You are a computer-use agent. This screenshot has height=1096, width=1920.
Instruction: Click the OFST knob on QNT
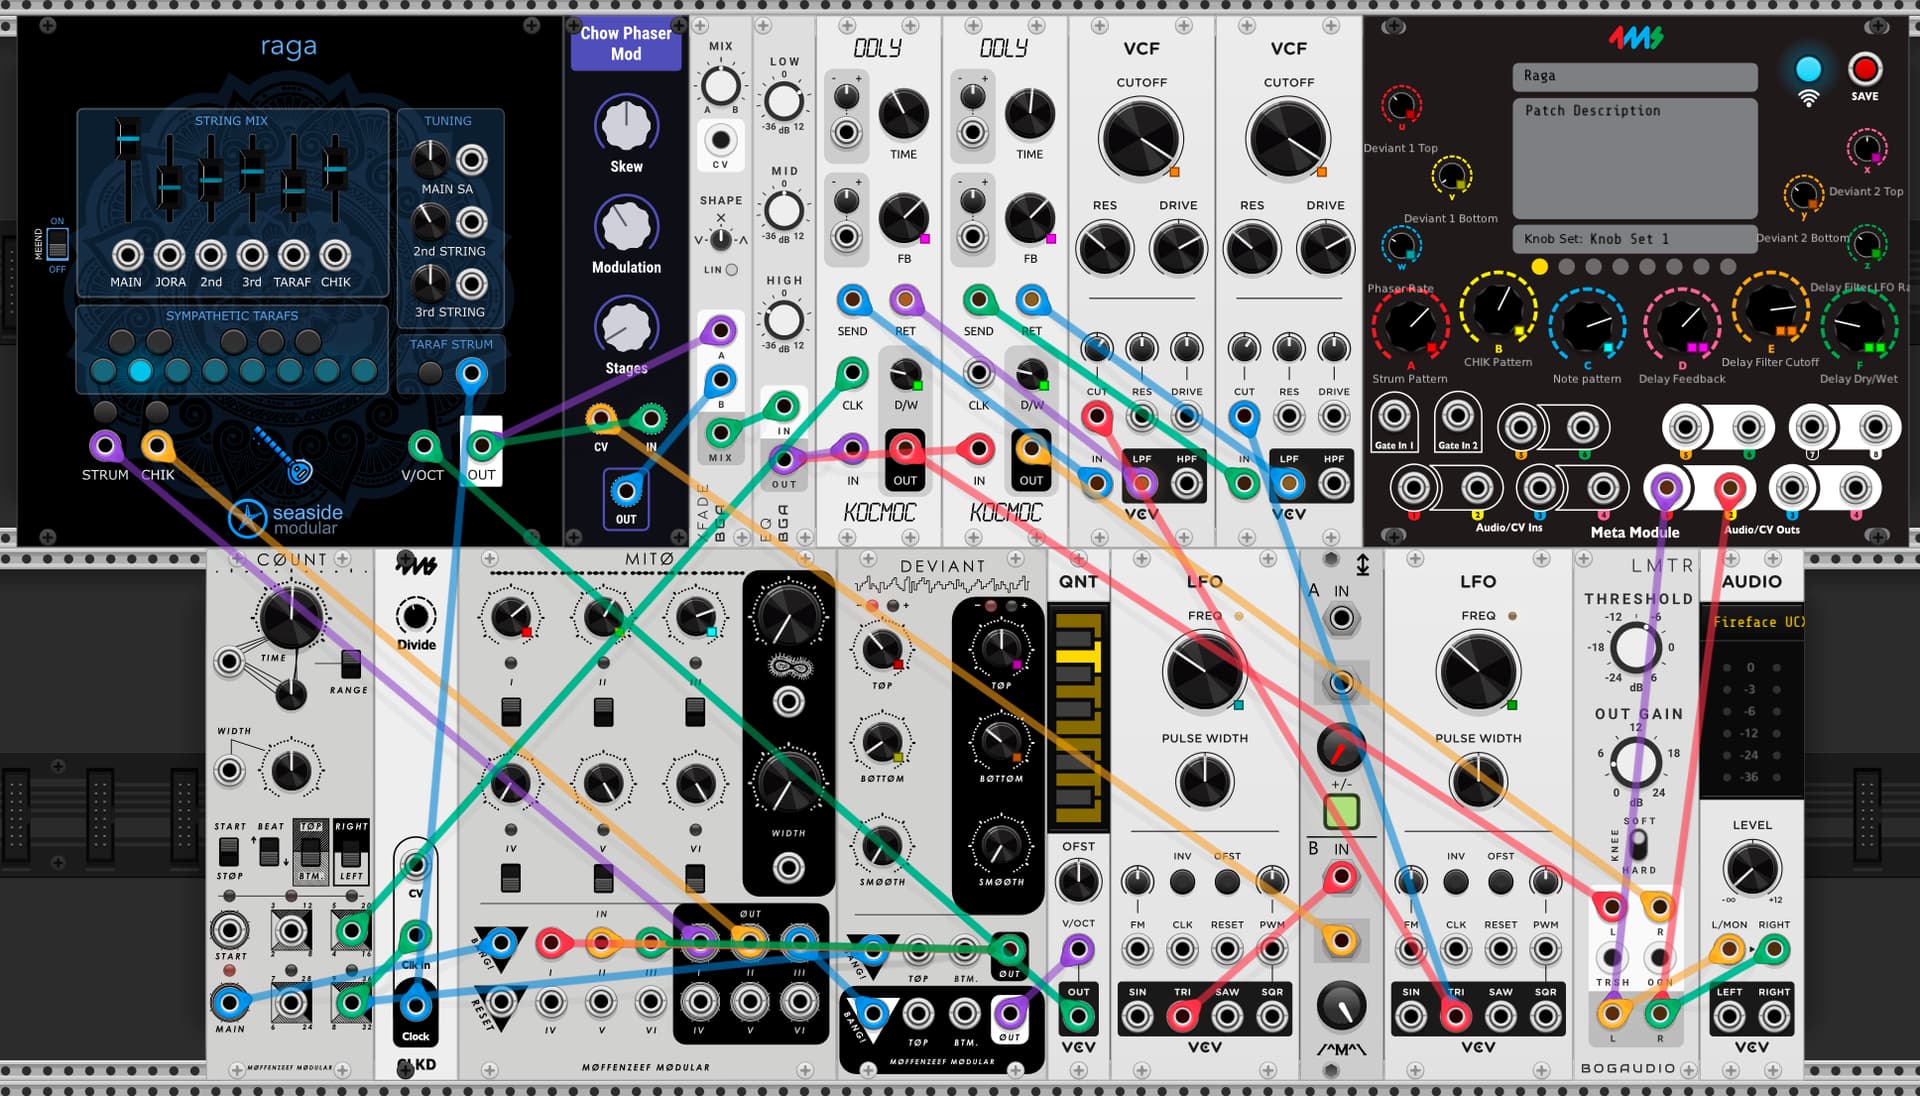pos(1078,881)
